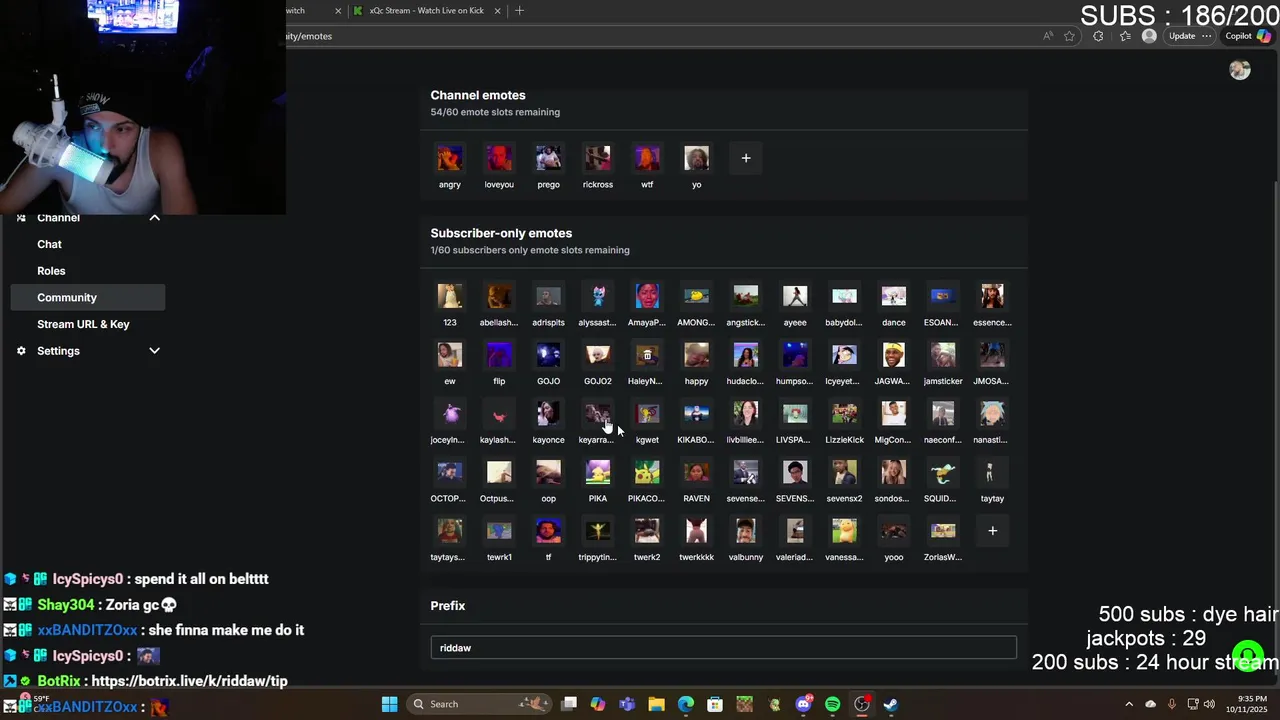Open the kgwet emote

click(647, 414)
